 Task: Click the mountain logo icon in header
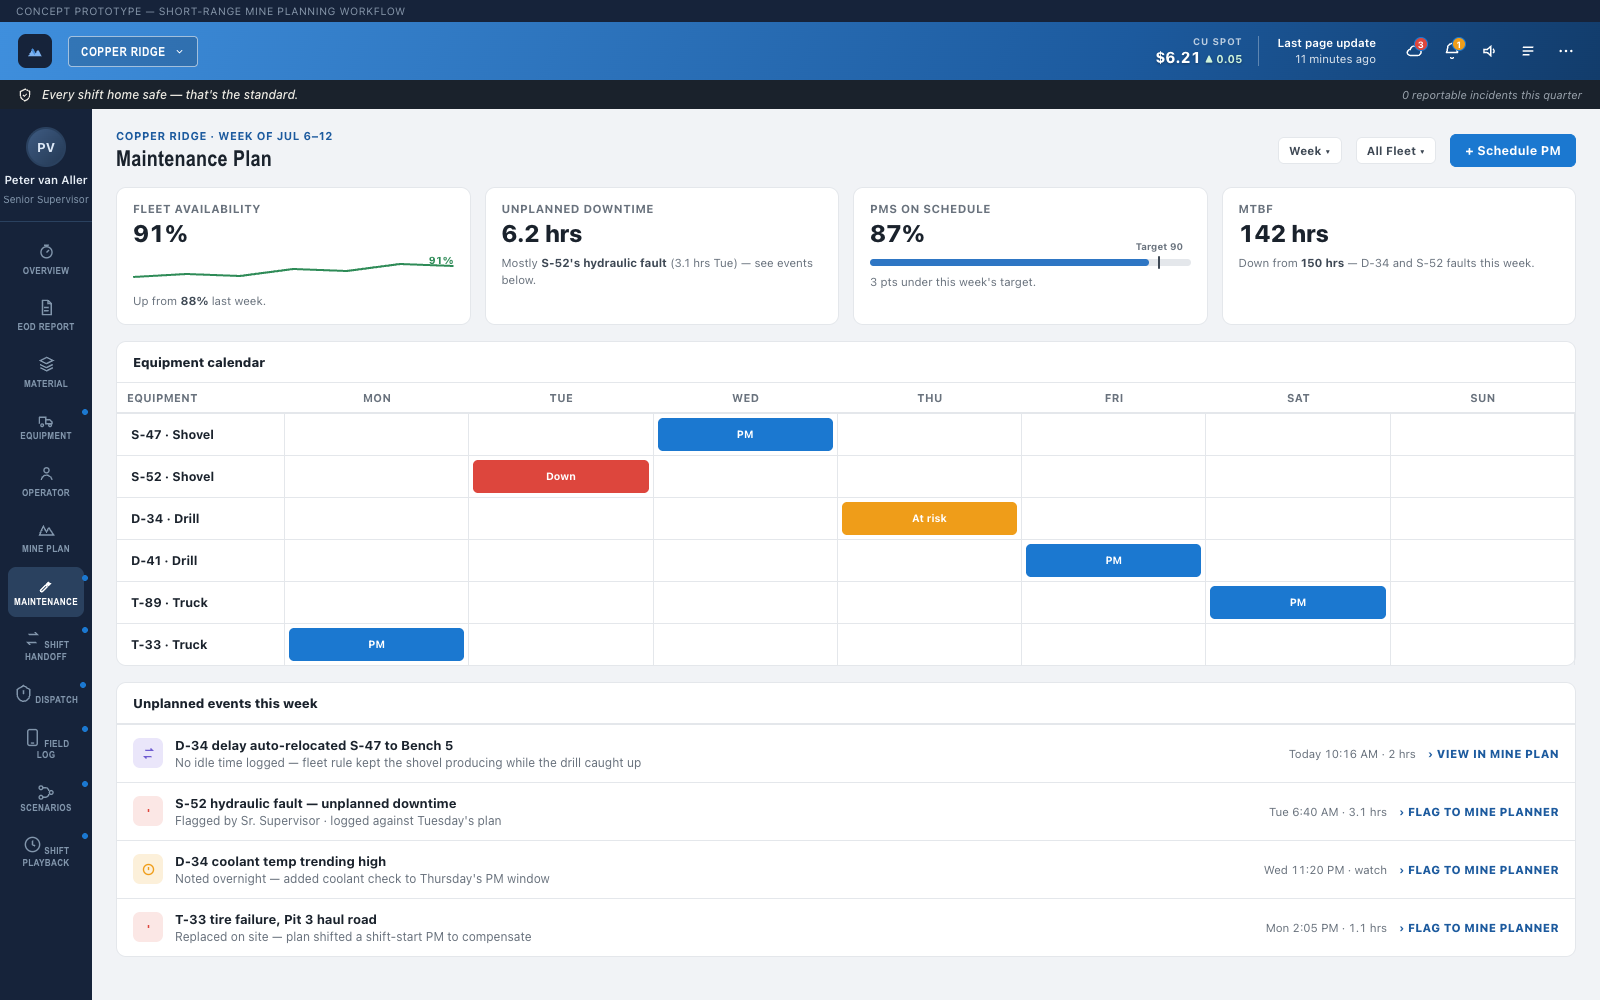click(35, 51)
